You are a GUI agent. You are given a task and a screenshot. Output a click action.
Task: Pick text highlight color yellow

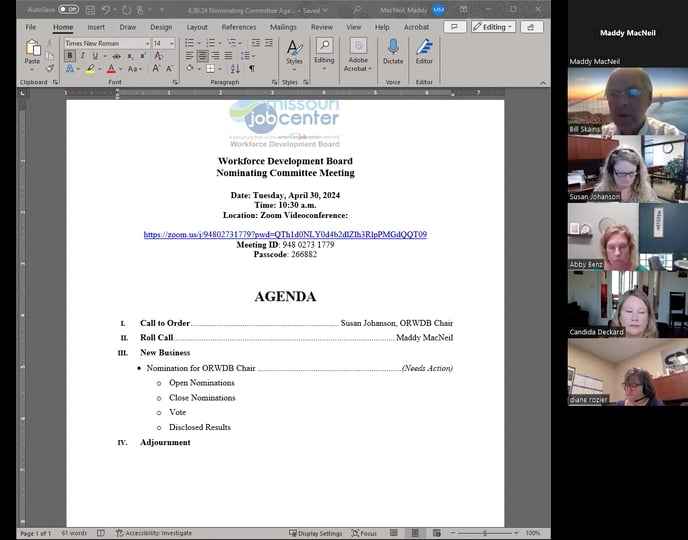coord(90,69)
